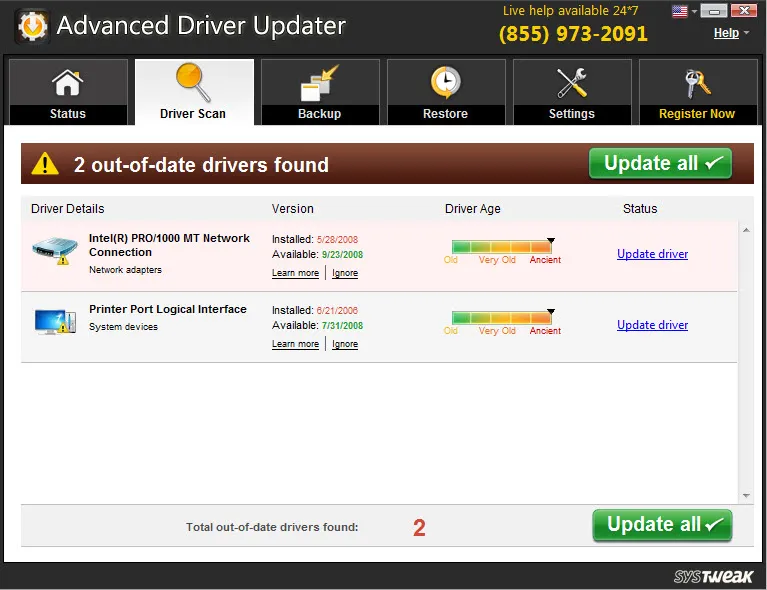Open the language dropdown arrow beside flag
This screenshot has width=767, height=590.
click(694, 12)
